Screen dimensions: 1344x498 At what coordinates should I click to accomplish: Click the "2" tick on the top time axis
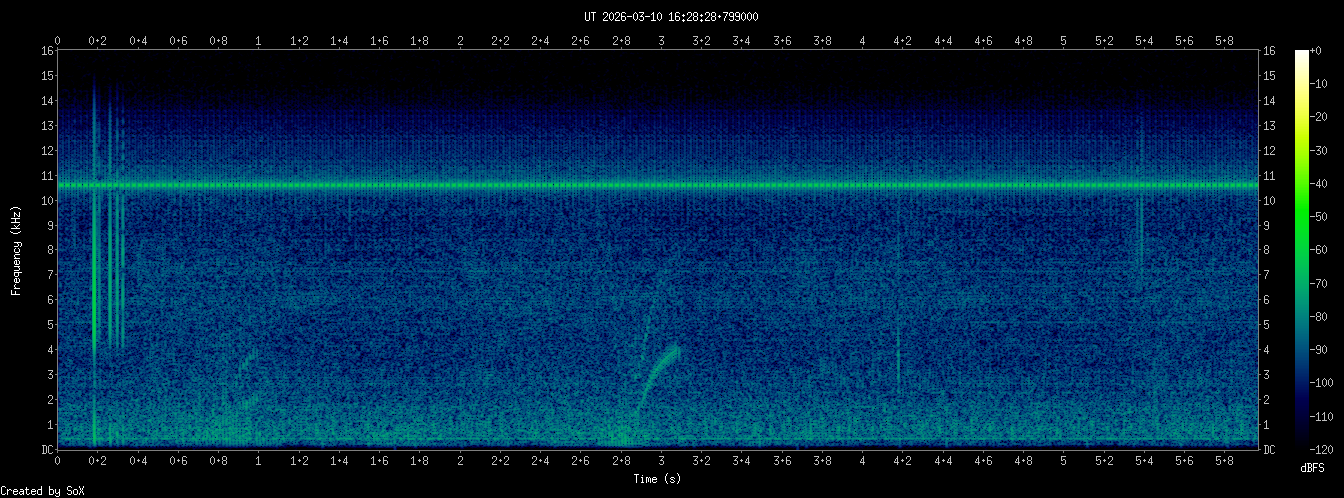point(460,41)
